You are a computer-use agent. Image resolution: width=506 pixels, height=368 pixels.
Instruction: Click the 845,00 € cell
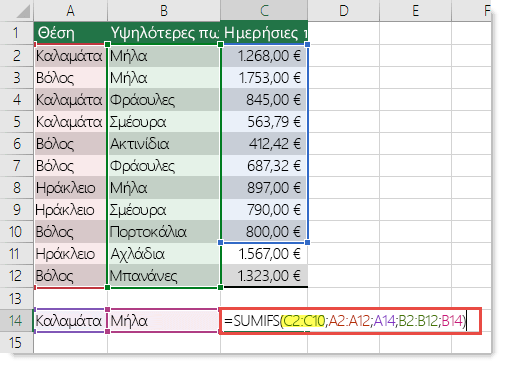tap(264, 100)
